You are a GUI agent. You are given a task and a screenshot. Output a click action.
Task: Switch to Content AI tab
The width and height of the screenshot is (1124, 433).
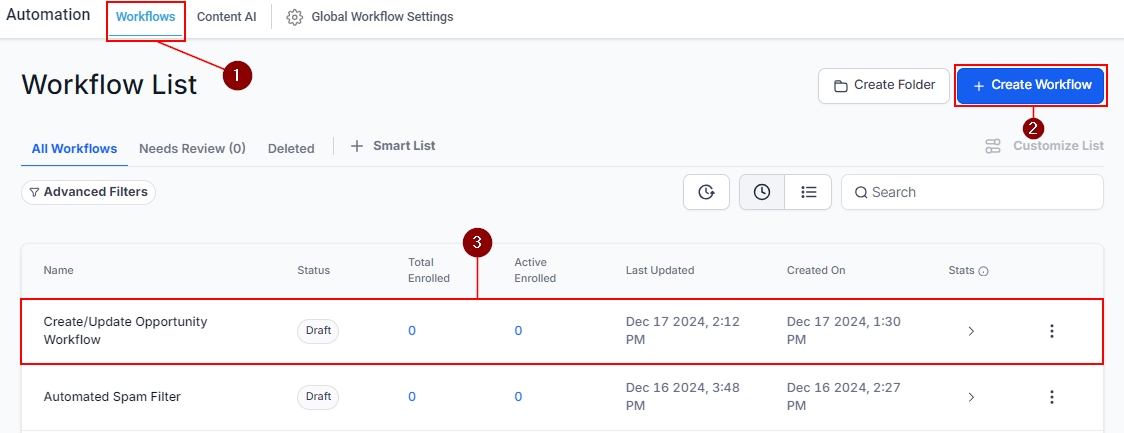[226, 17]
